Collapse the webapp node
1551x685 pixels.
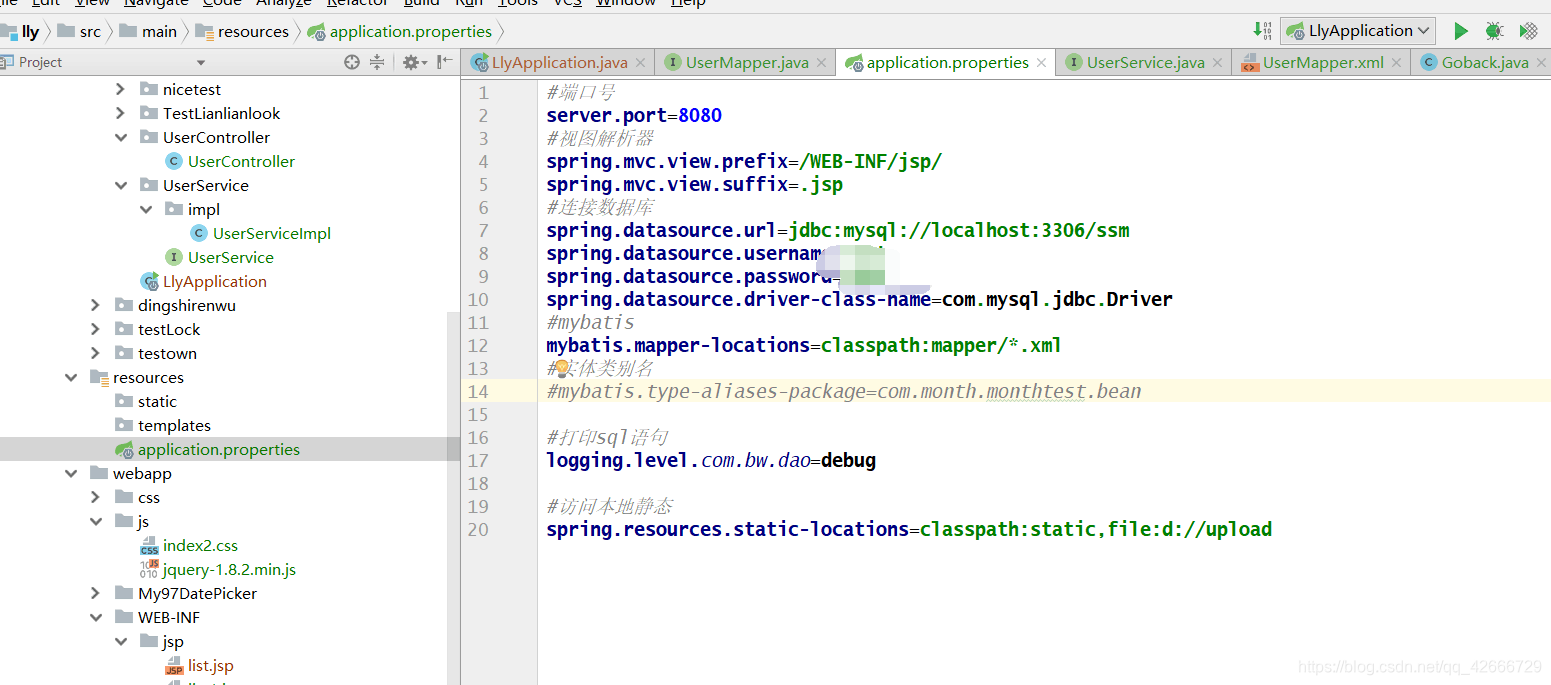point(71,472)
